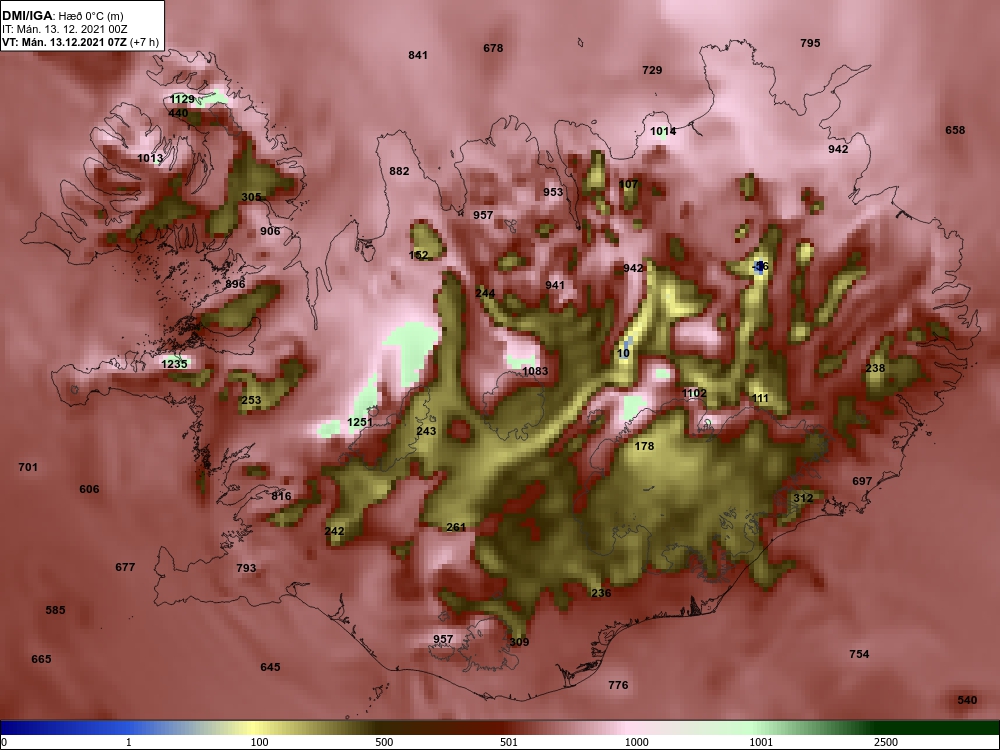Click the 1013 value on the Westfjords
Image resolution: width=1000 pixels, height=750 pixels.
coord(151,158)
